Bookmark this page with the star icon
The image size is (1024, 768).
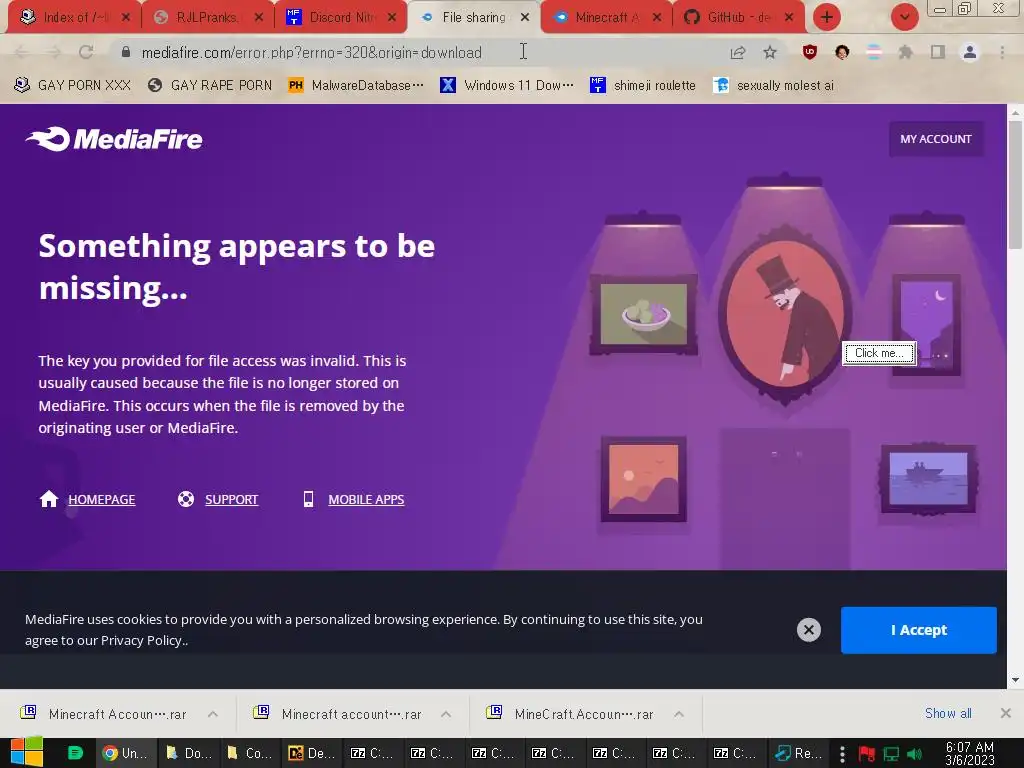pyautogui.click(x=770, y=52)
